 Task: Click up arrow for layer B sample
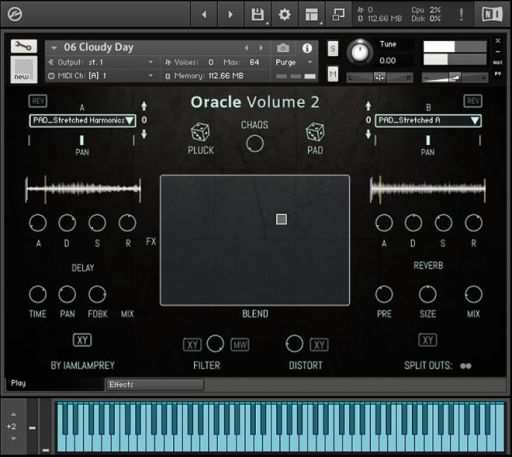(x=368, y=106)
